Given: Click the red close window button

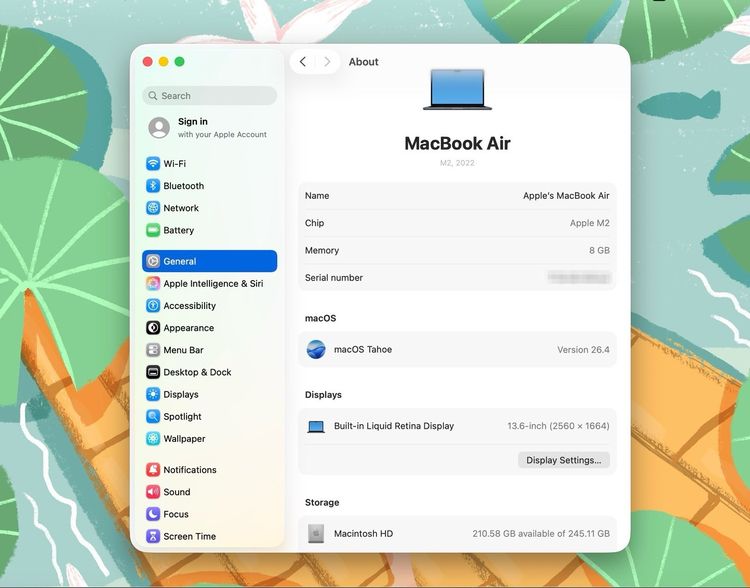Looking at the screenshot, I should (x=148, y=62).
